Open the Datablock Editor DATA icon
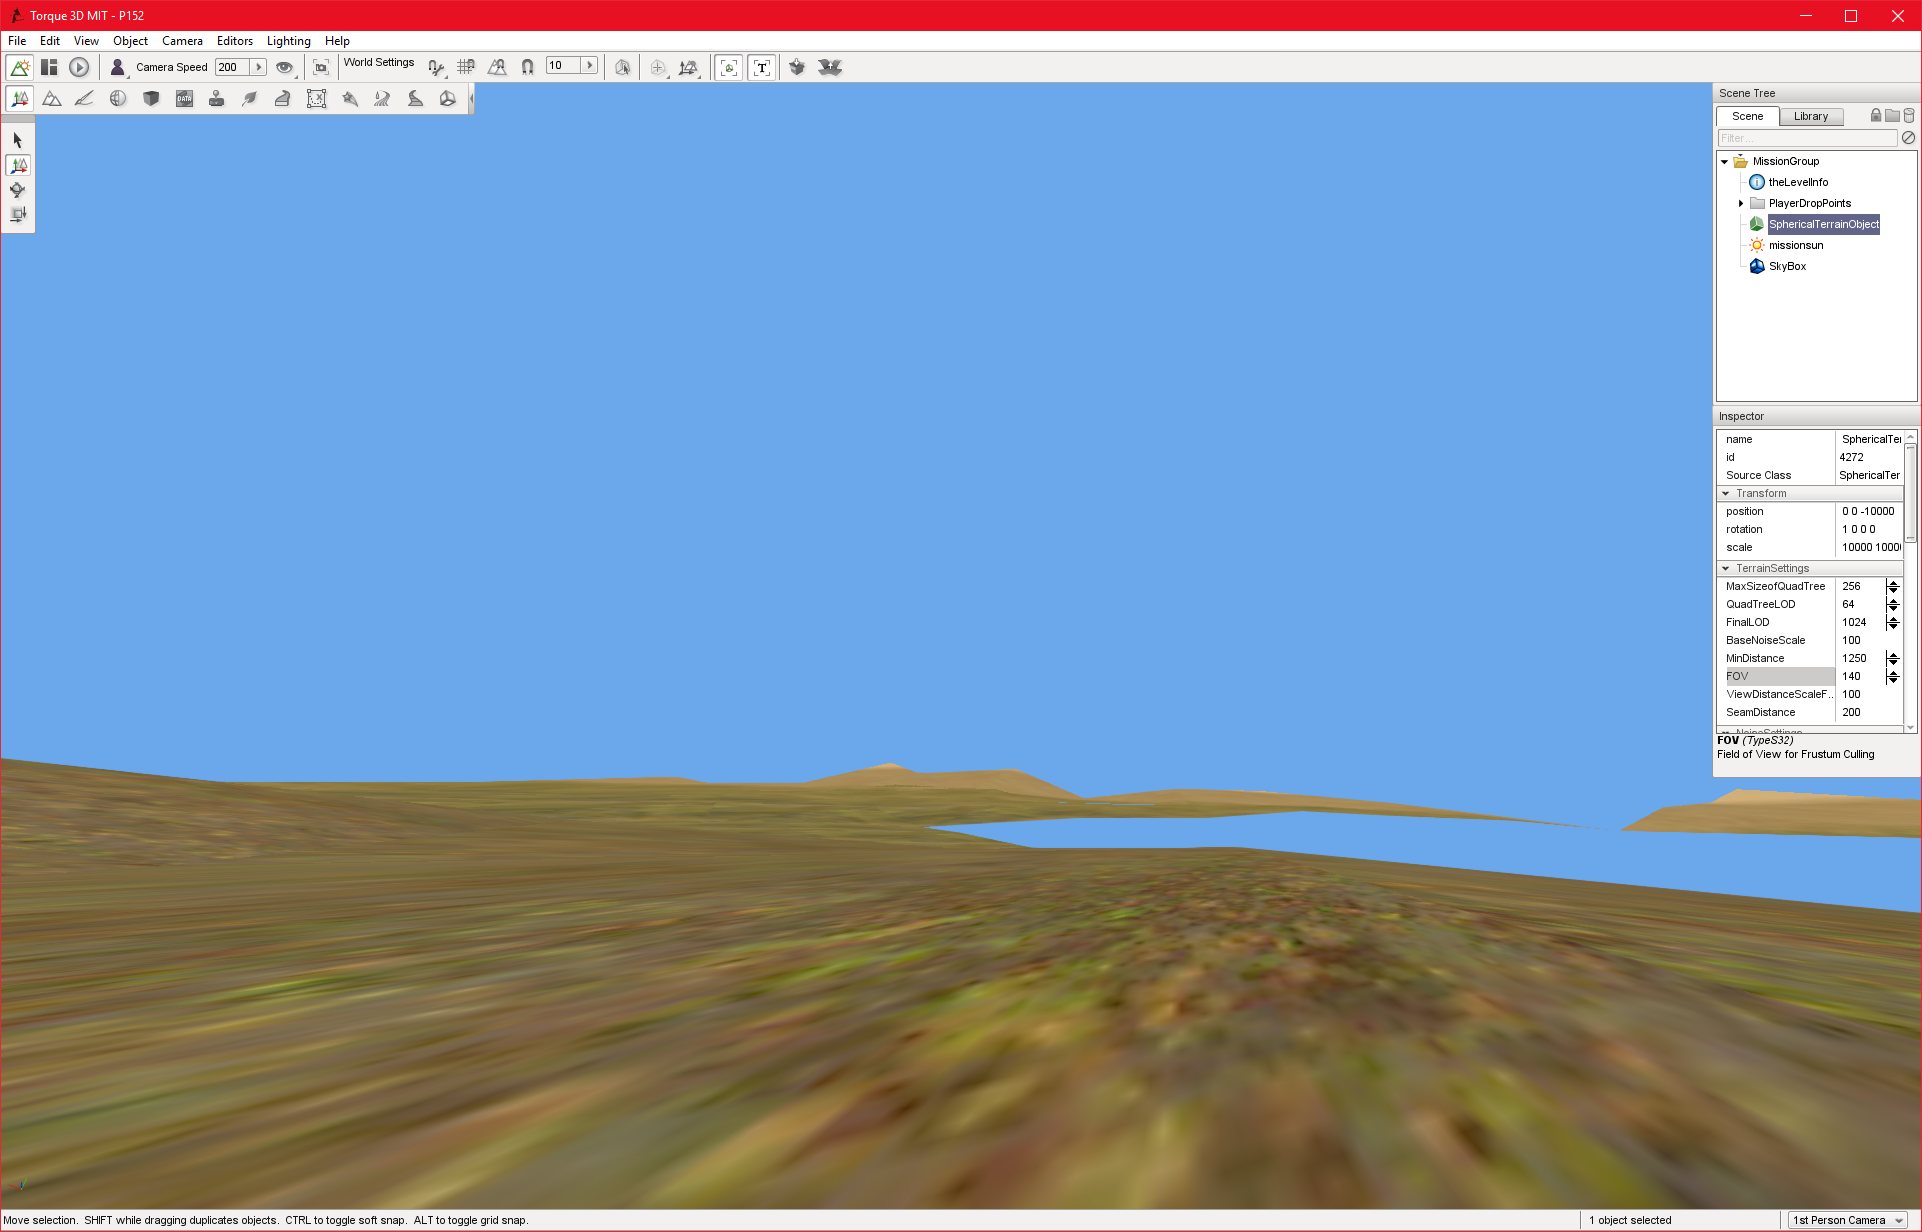 (184, 98)
